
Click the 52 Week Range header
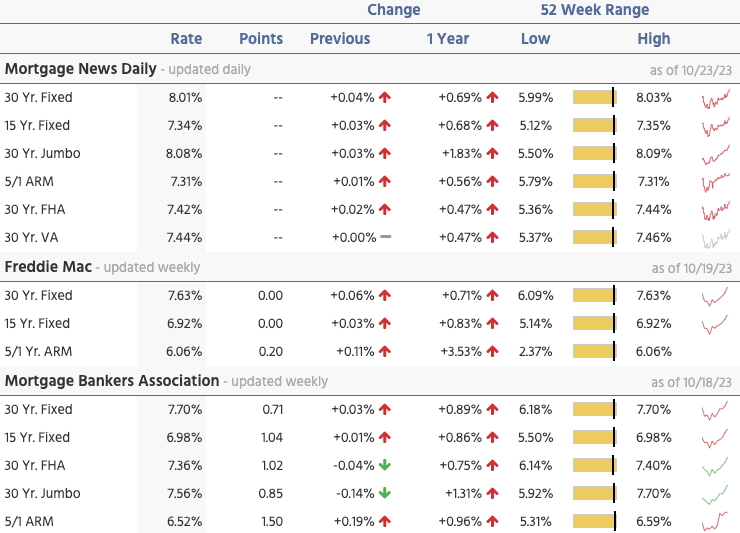(x=595, y=10)
